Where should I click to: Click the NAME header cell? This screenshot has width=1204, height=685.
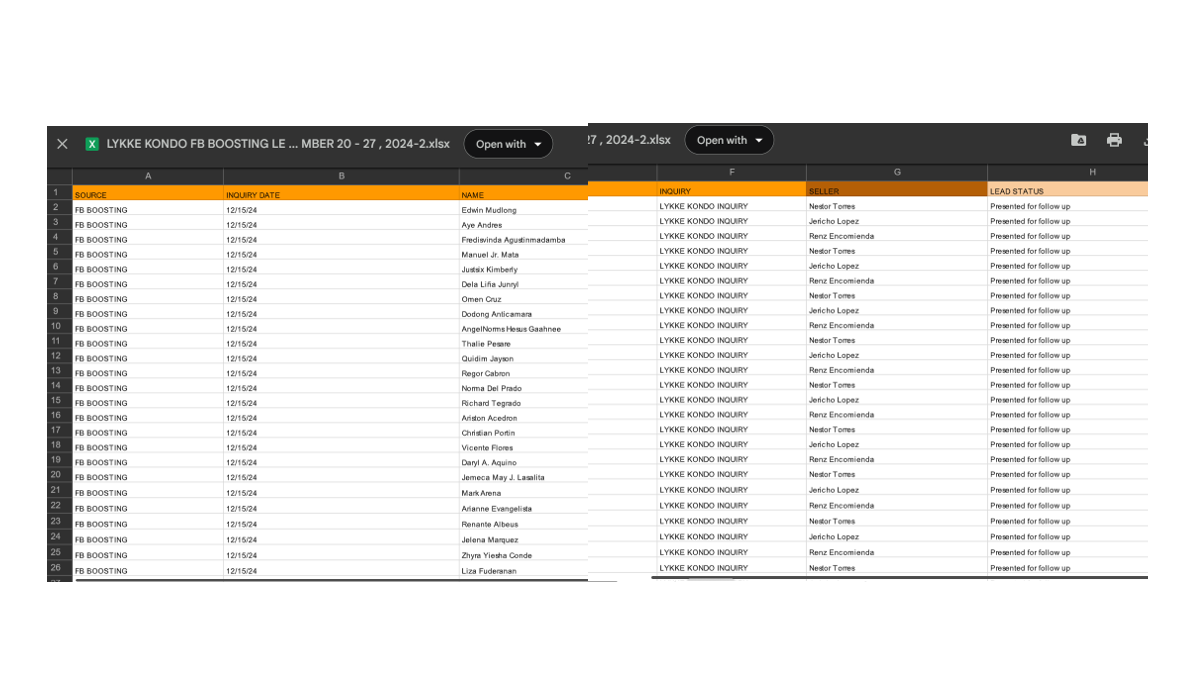tap(523, 194)
